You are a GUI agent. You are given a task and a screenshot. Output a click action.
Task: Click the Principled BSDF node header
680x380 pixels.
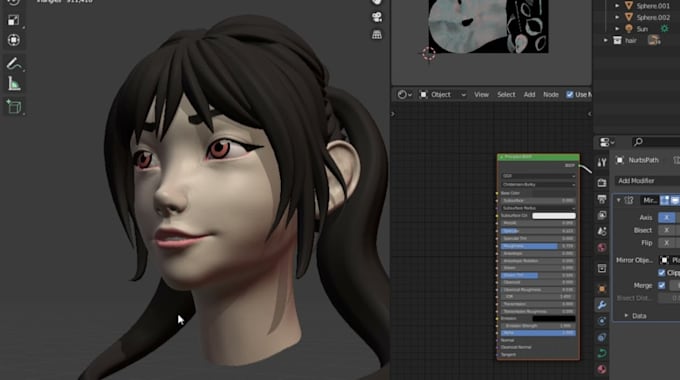(538, 157)
